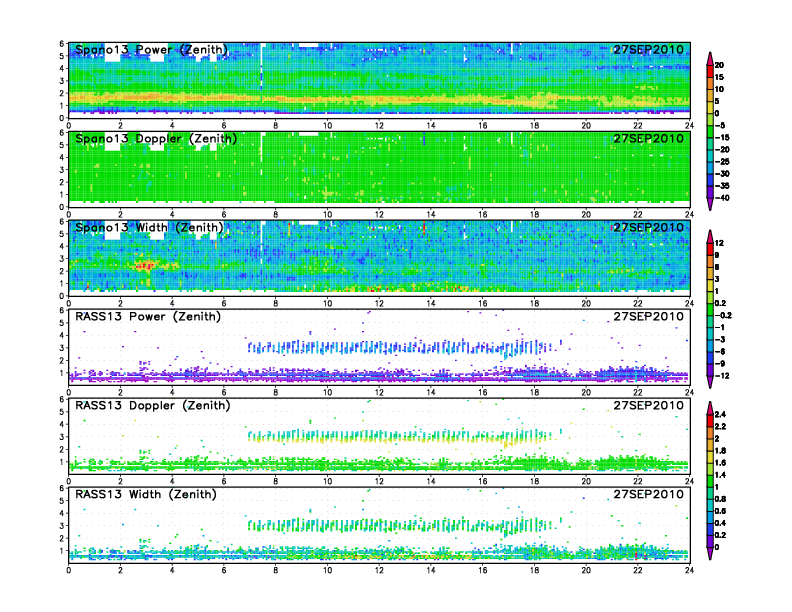The image size is (792, 612).
Task: Click the hour 18 tick under Spano13 Doppler panel
Action: (x=534, y=215)
